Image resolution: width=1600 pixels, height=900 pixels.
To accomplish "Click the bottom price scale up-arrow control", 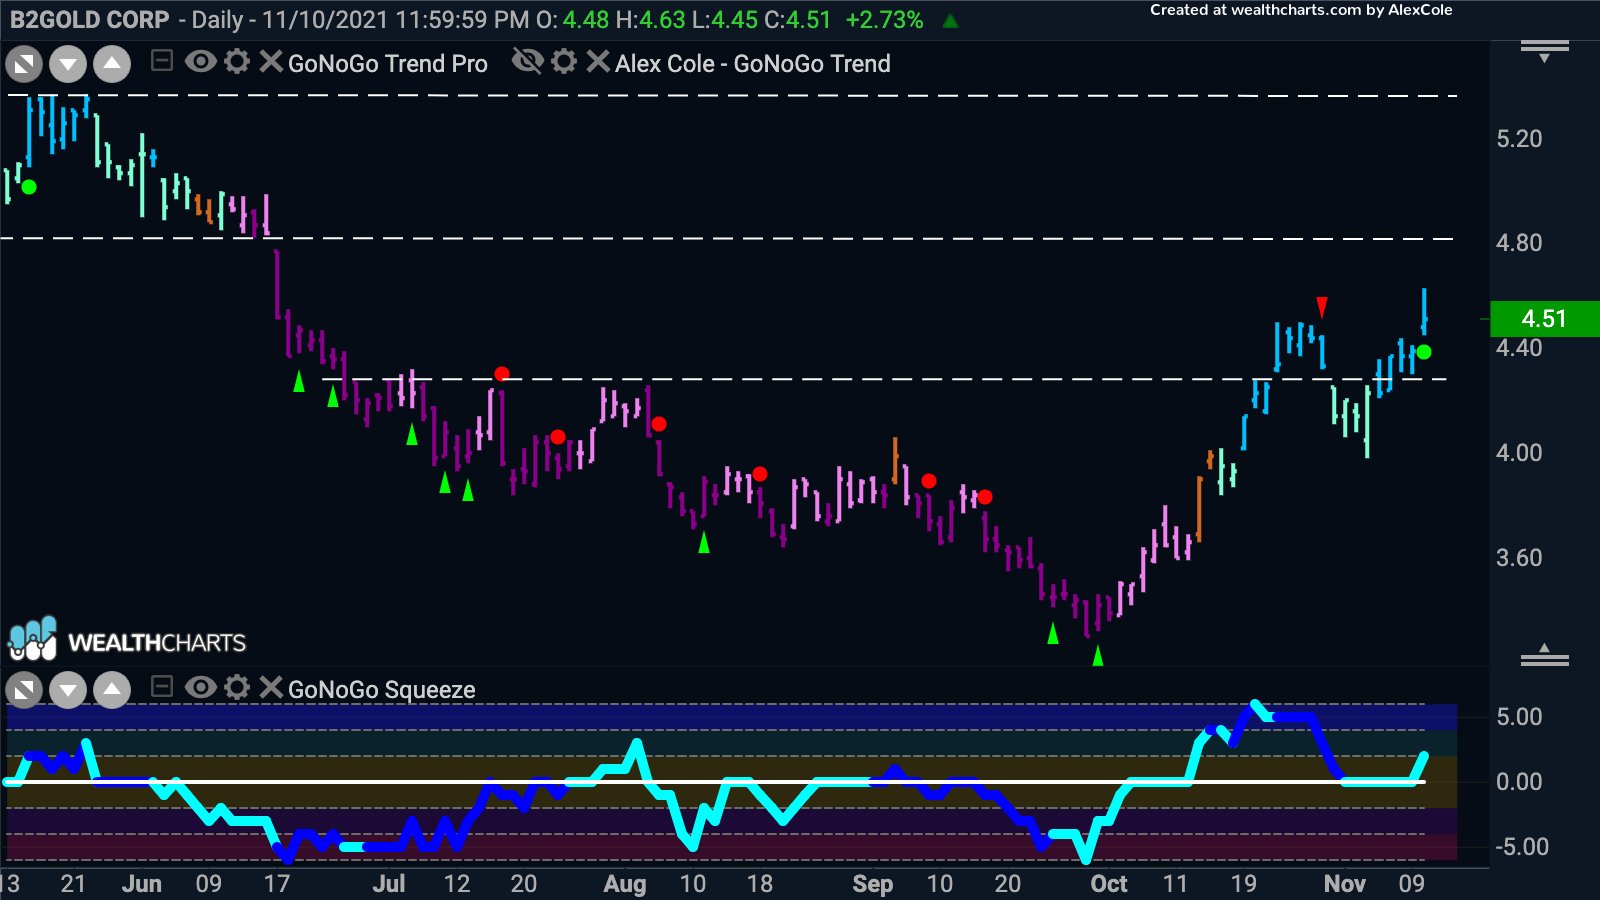I will (x=1545, y=655).
